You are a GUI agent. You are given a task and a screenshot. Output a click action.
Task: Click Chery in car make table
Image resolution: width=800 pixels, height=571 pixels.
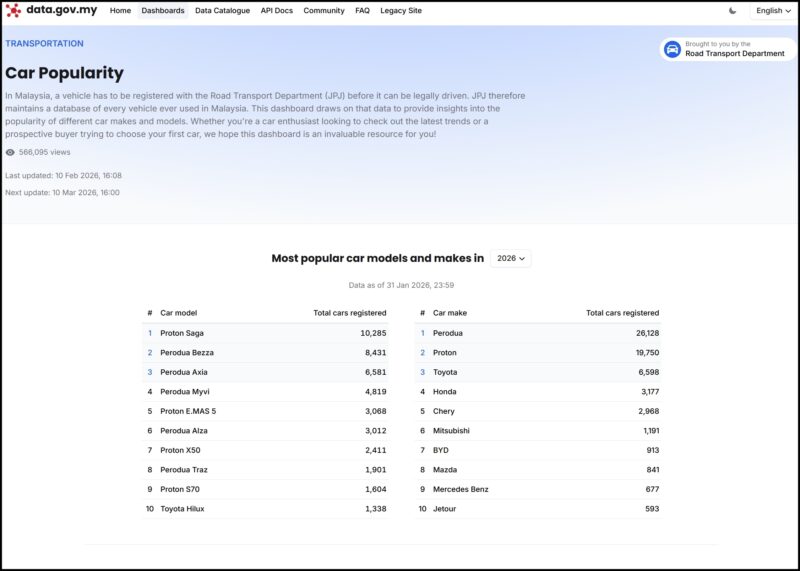coord(444,411)
